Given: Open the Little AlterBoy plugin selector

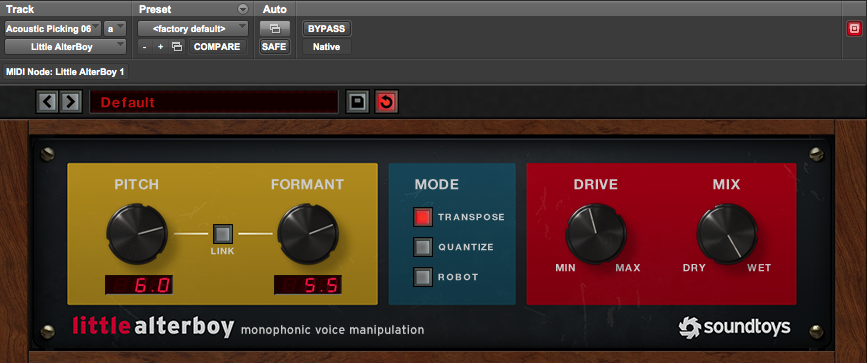Looking at the screenshot, I should coord(65,47).
